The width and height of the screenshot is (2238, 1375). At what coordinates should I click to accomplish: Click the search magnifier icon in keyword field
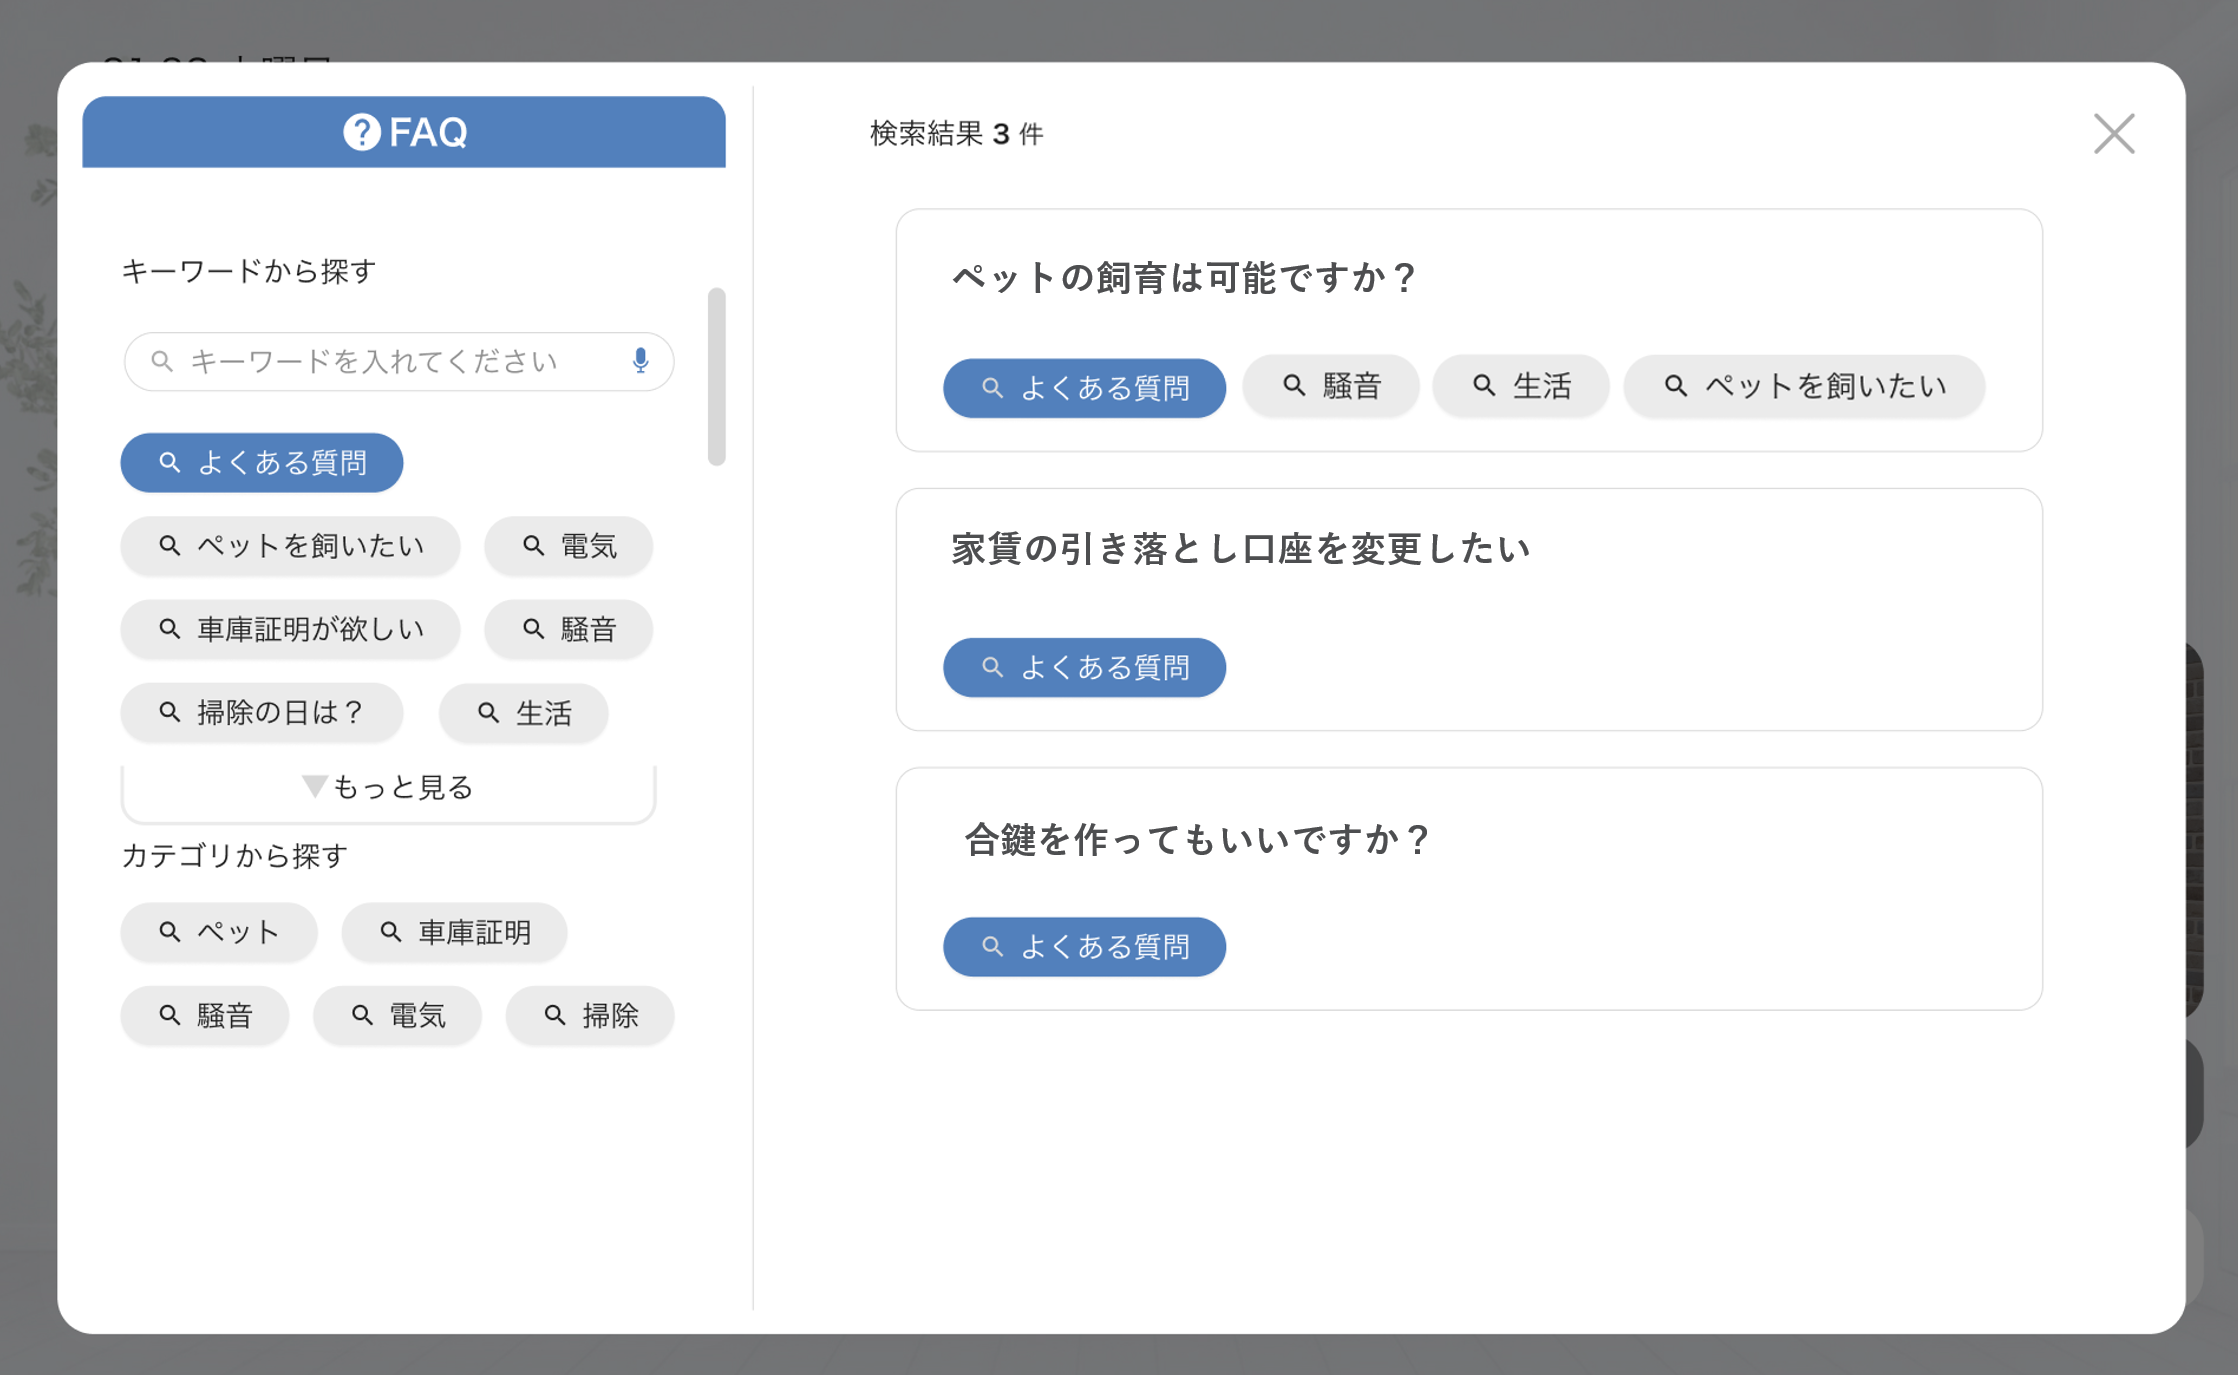pos(162,360)
